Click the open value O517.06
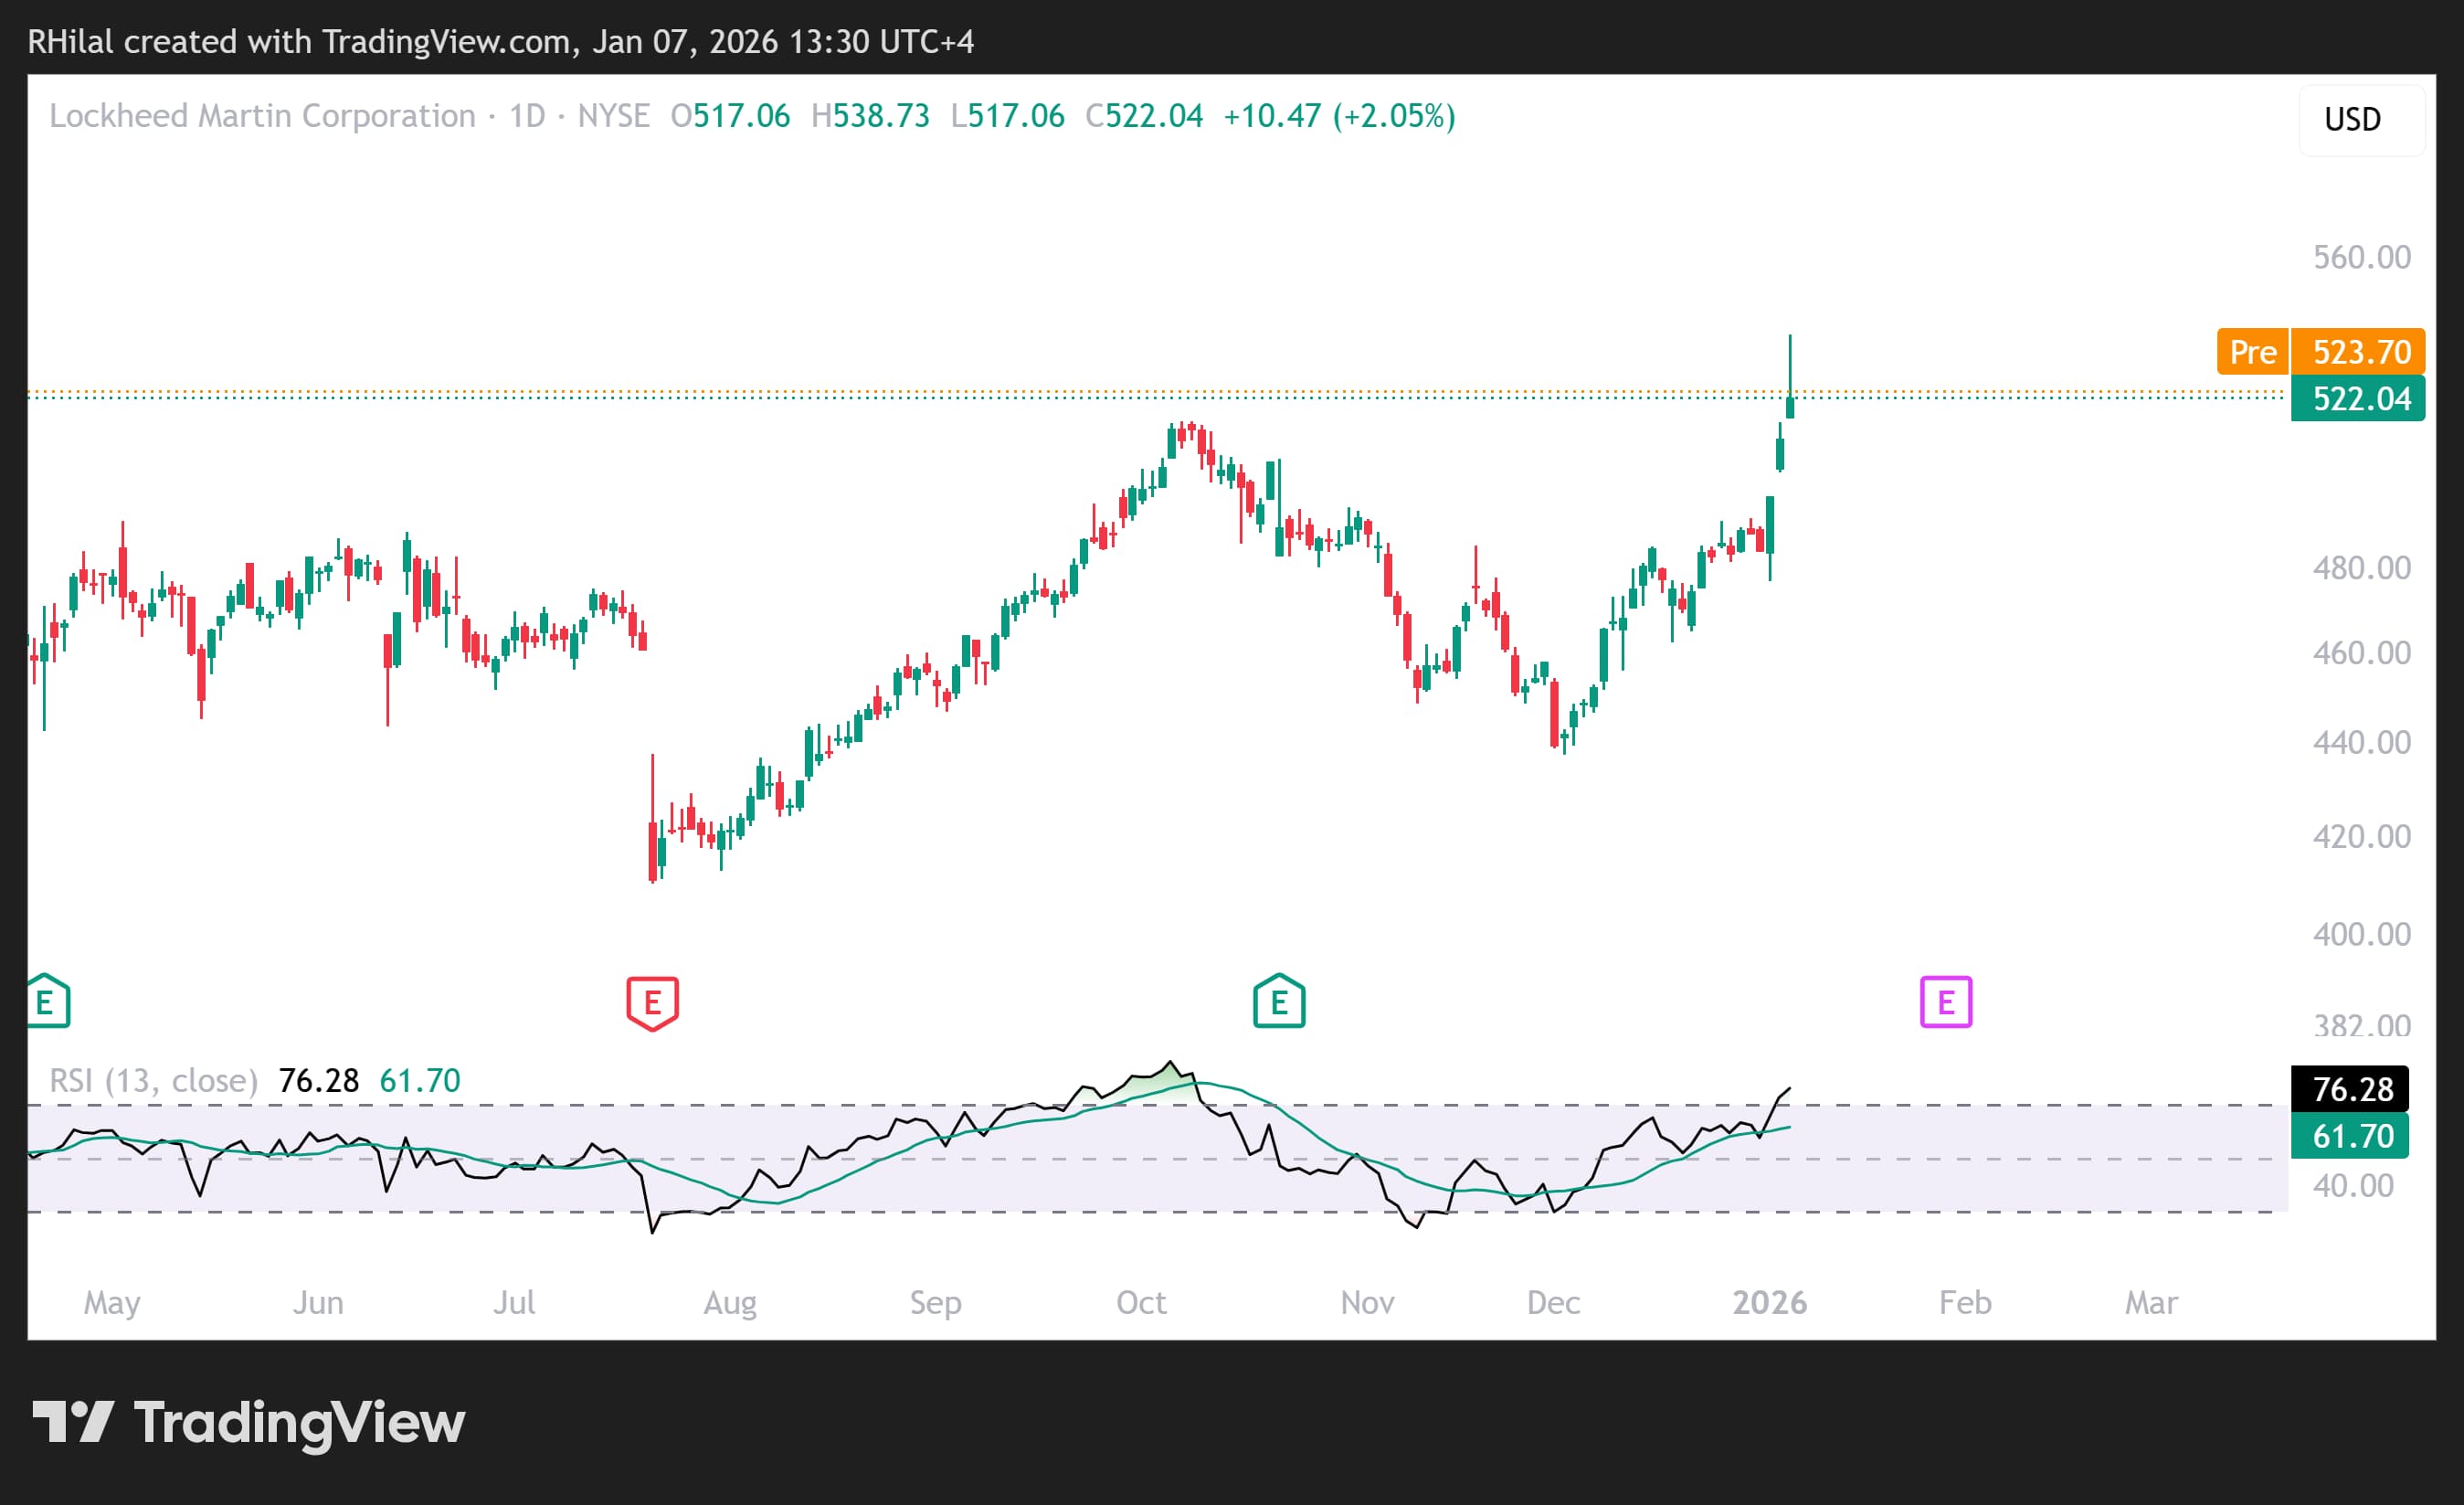The width and height of the screenshot is (2464, 1505). tap(730, 116)
